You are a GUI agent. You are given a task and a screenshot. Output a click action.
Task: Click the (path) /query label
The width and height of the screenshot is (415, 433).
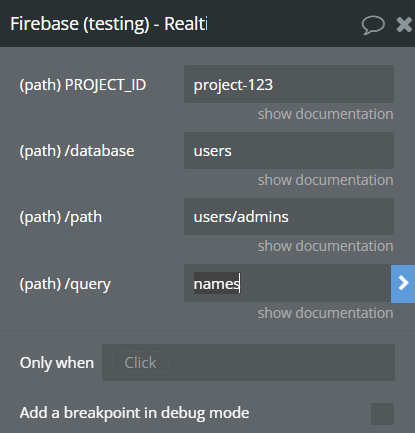65,284
